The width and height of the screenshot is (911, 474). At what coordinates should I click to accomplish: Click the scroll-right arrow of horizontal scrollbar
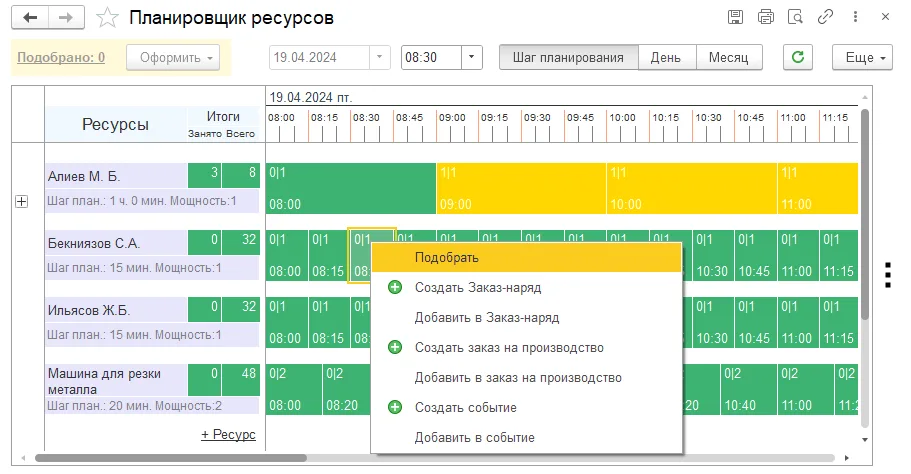847,458
